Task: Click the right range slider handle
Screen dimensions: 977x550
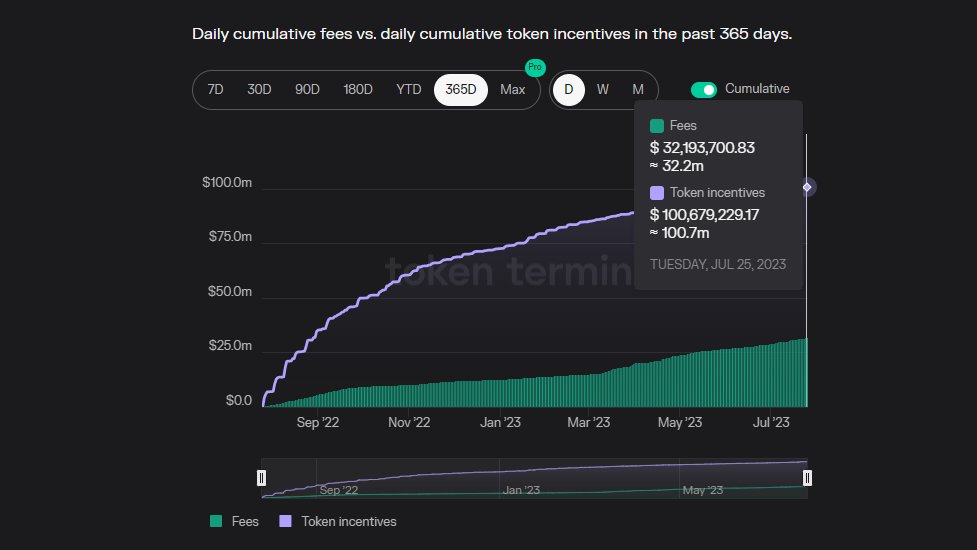Action: tap(807, 478)
